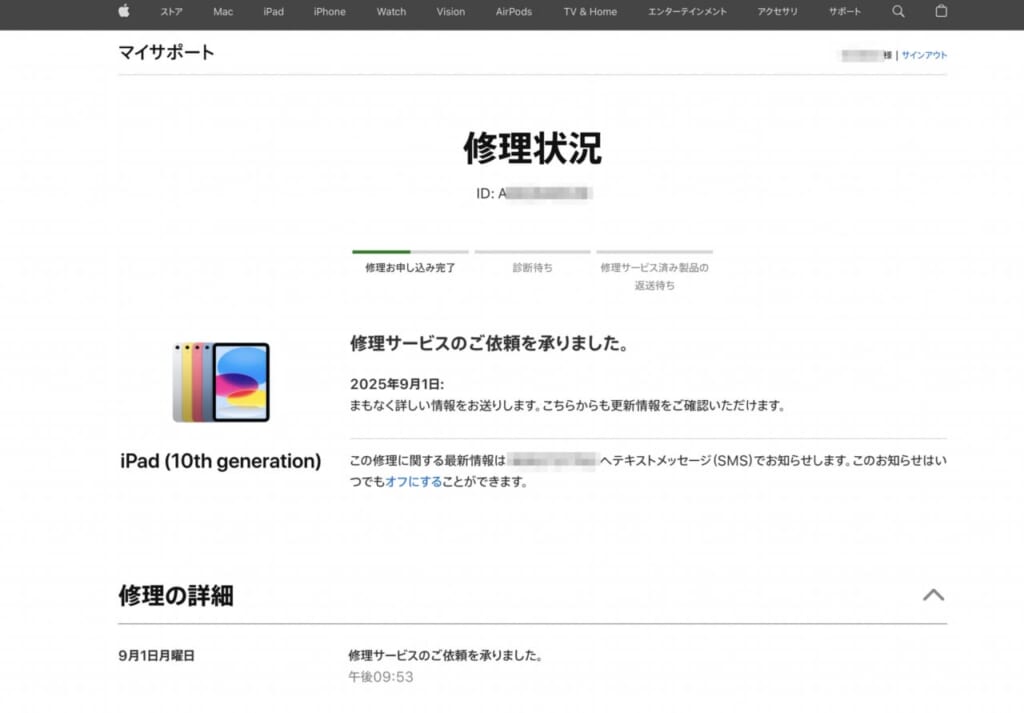Open the shopping bag icon
This screenshot has height=713, width=1024.
tap(941, 10)
